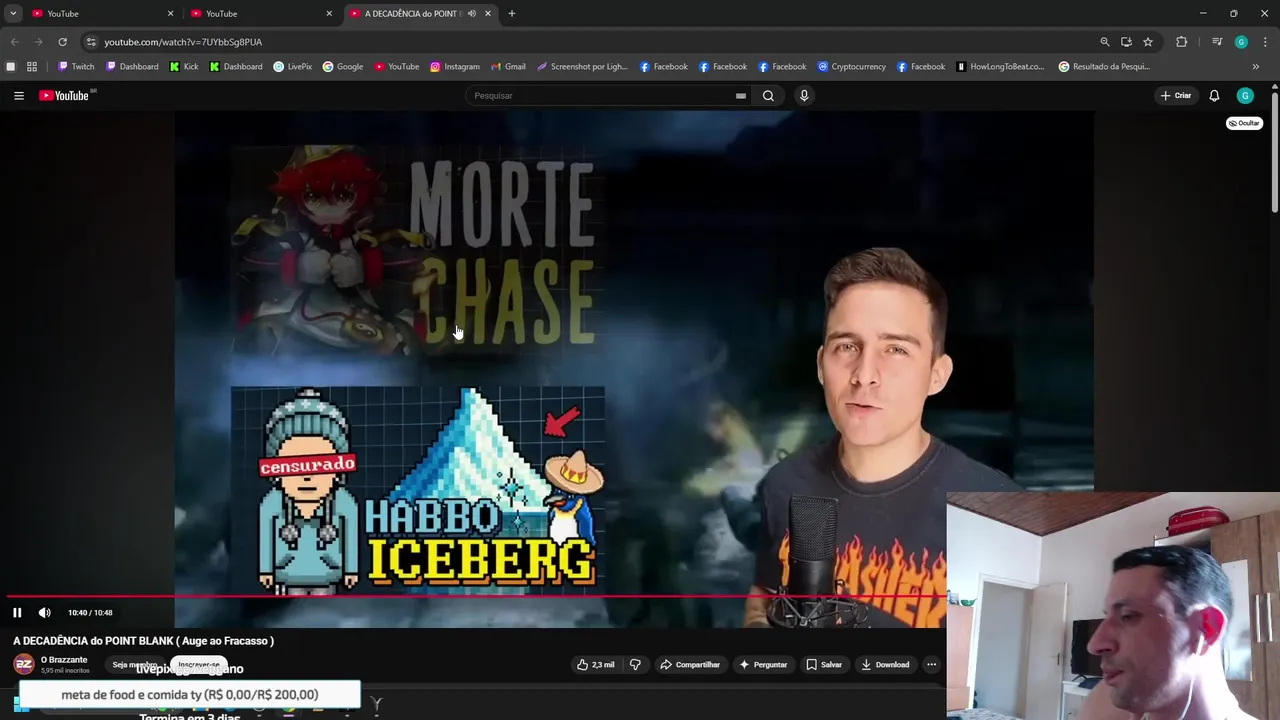Open site information icon in address bar
The image size is (1280, 720).
click(91, 42)
